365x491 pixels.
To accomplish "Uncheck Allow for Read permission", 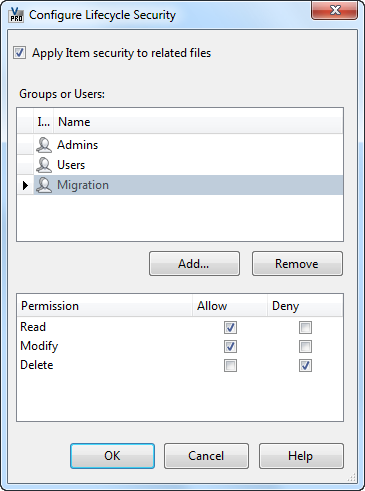I will pyautogui.click(x=230, y=327).
